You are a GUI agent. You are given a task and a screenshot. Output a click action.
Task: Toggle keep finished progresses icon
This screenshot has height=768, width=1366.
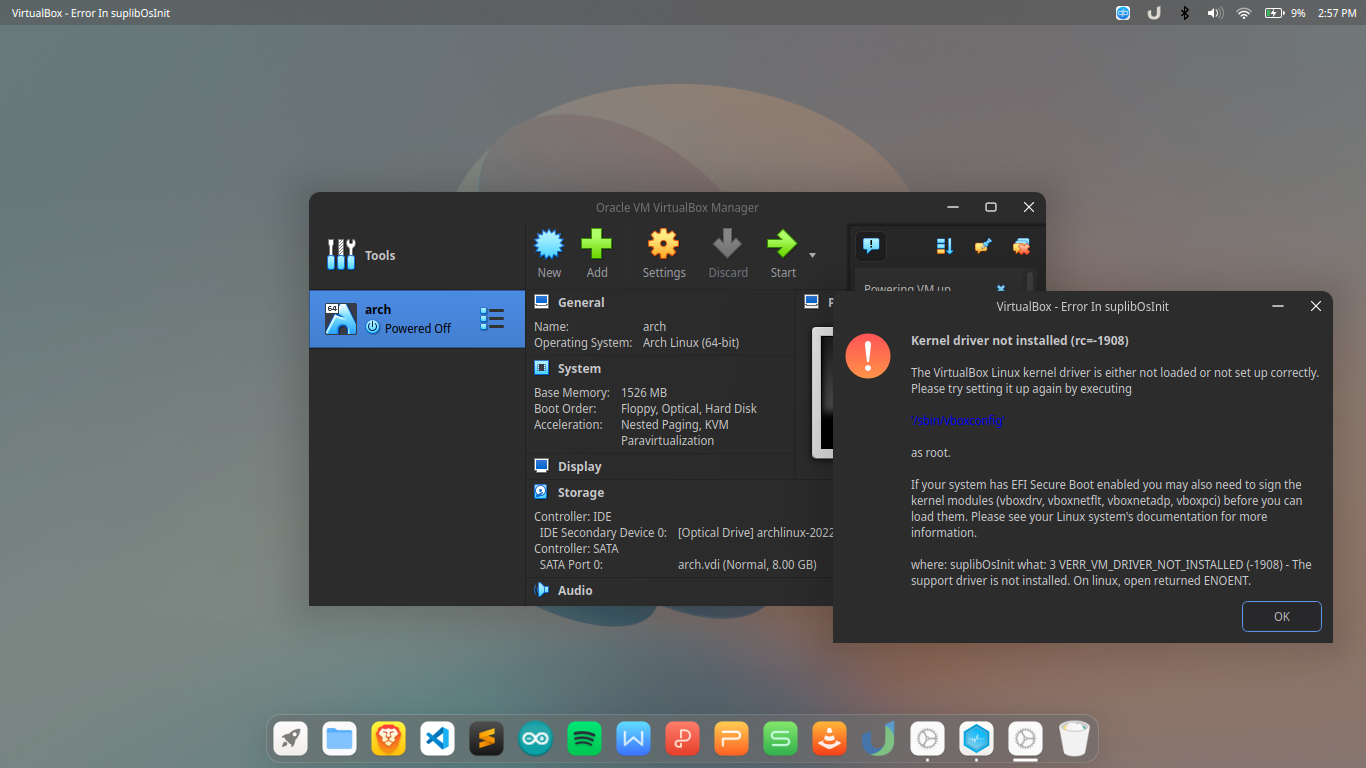tap(983, 245)
